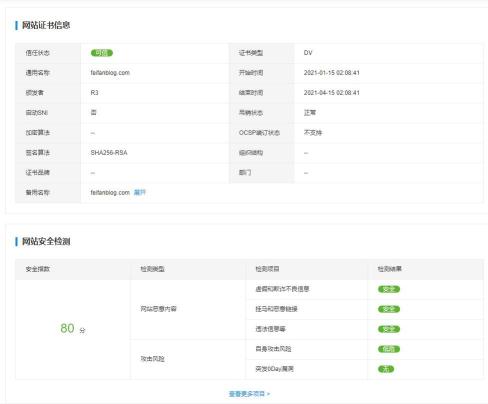Click the 安全指数 column header

tap(37, 269)
